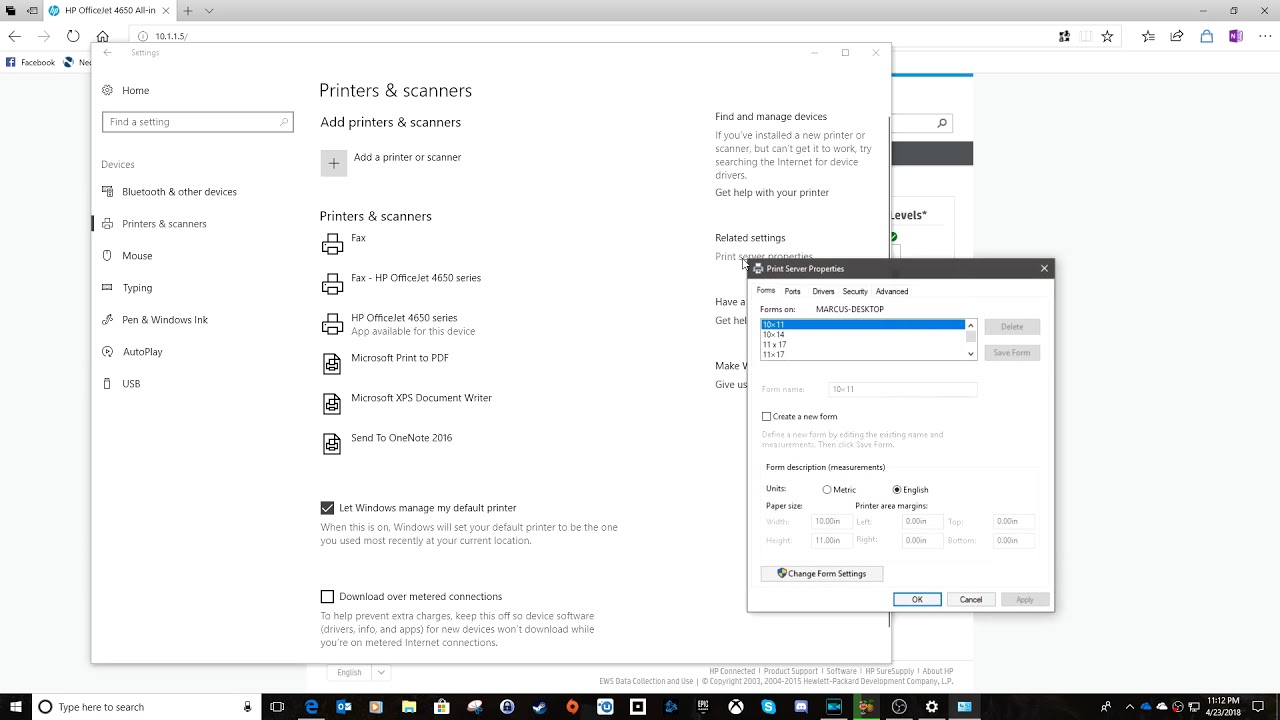The image size is (1280, 720).
Task: Open Pen & Windows Ink settings
Action: pyautogui.click(x=165, y=320)
